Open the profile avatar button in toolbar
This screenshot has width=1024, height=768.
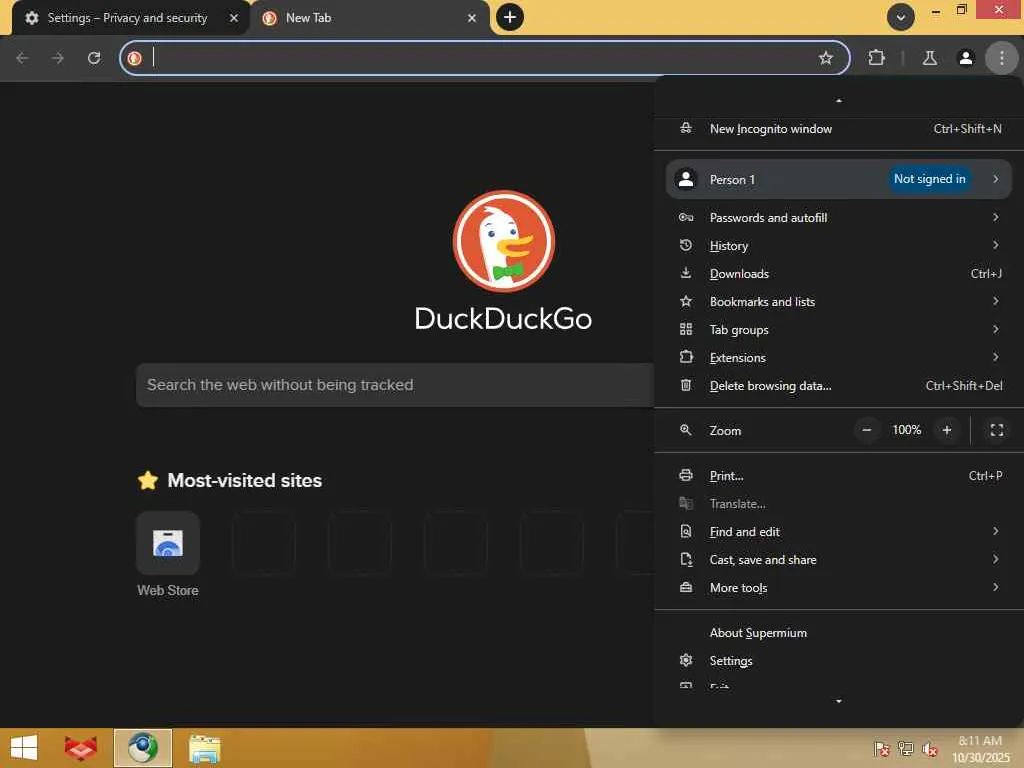(x=965, y=58)
